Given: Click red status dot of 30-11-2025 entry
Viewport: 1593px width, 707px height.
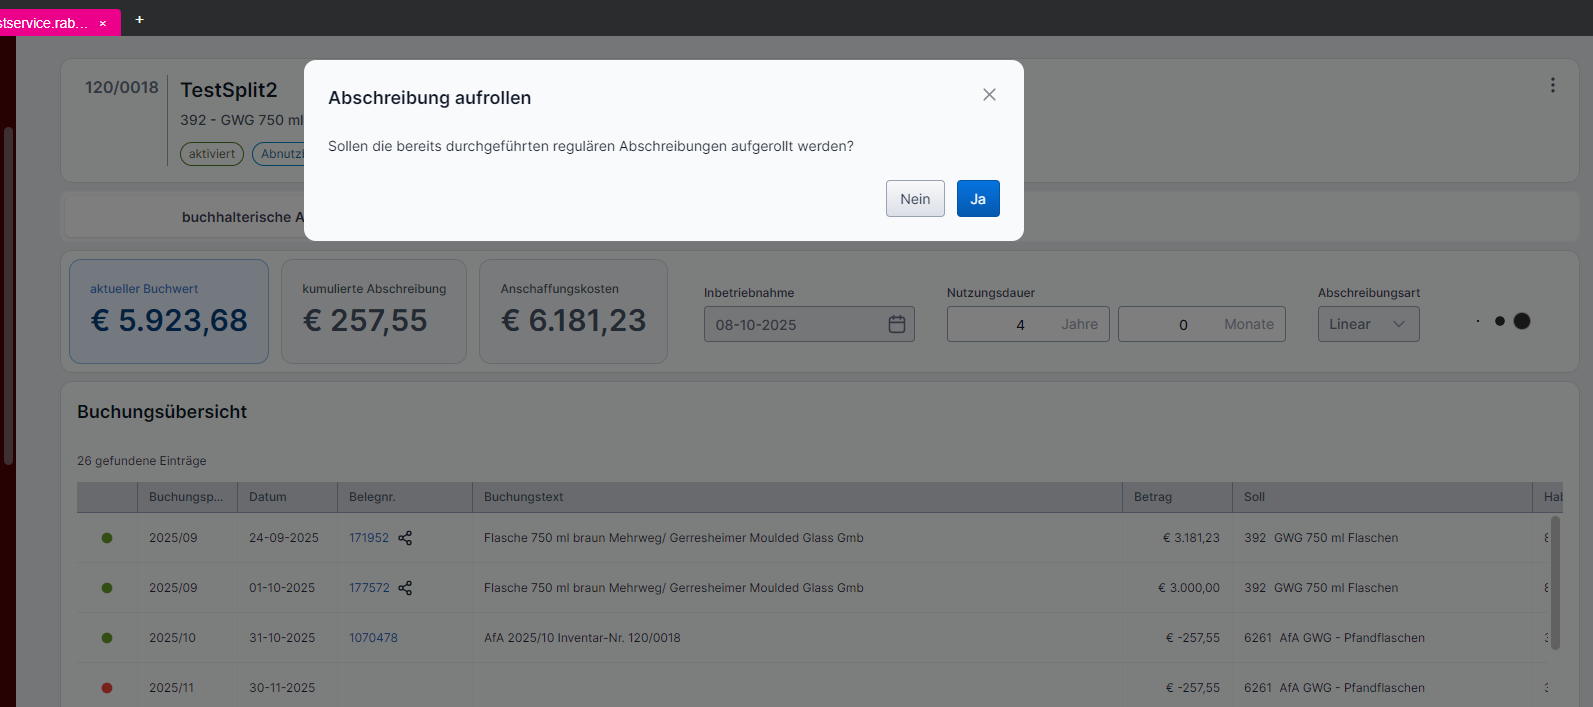Looking at the screenshot, I should [x=107, y=688].
